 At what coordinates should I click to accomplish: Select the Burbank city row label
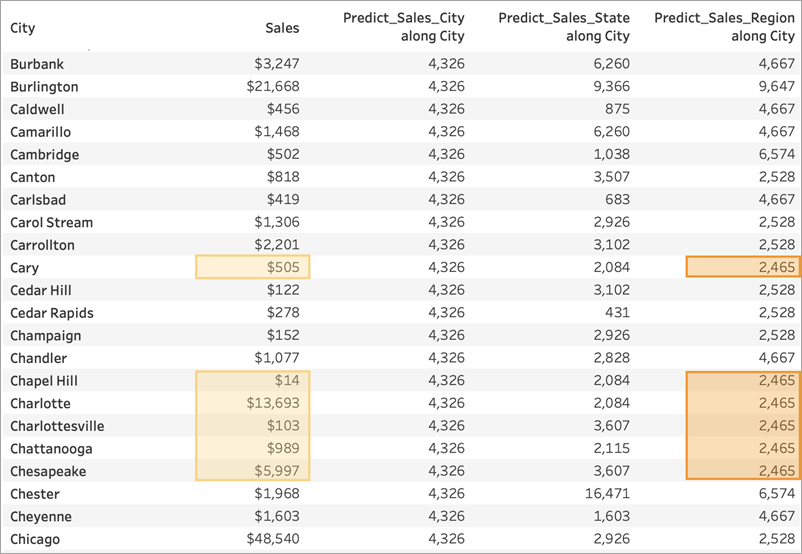(x=37, y=64)
